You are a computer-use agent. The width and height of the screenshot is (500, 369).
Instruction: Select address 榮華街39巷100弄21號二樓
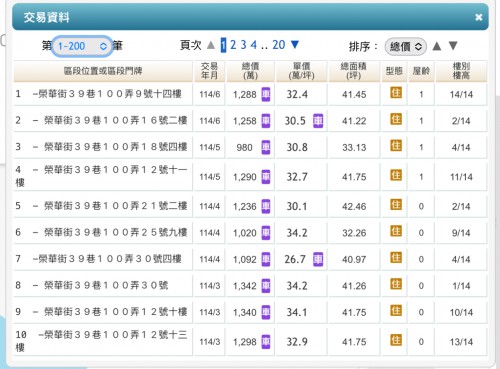coord(115,206)
